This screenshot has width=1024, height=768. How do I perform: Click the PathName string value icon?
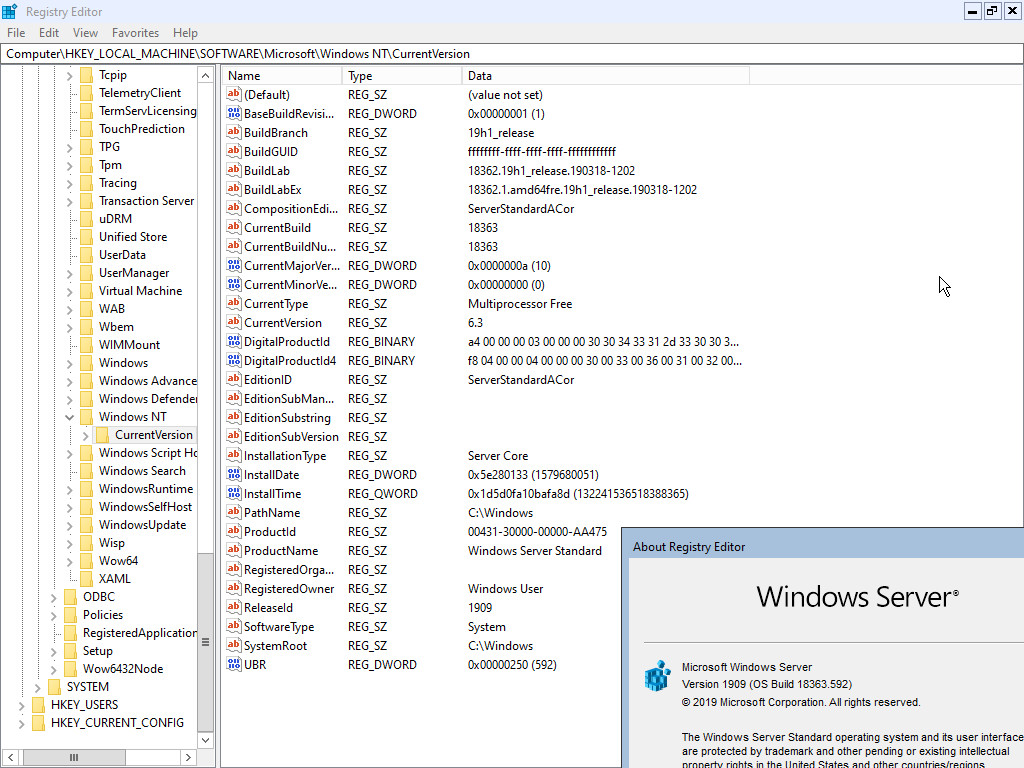click(234, 512)
